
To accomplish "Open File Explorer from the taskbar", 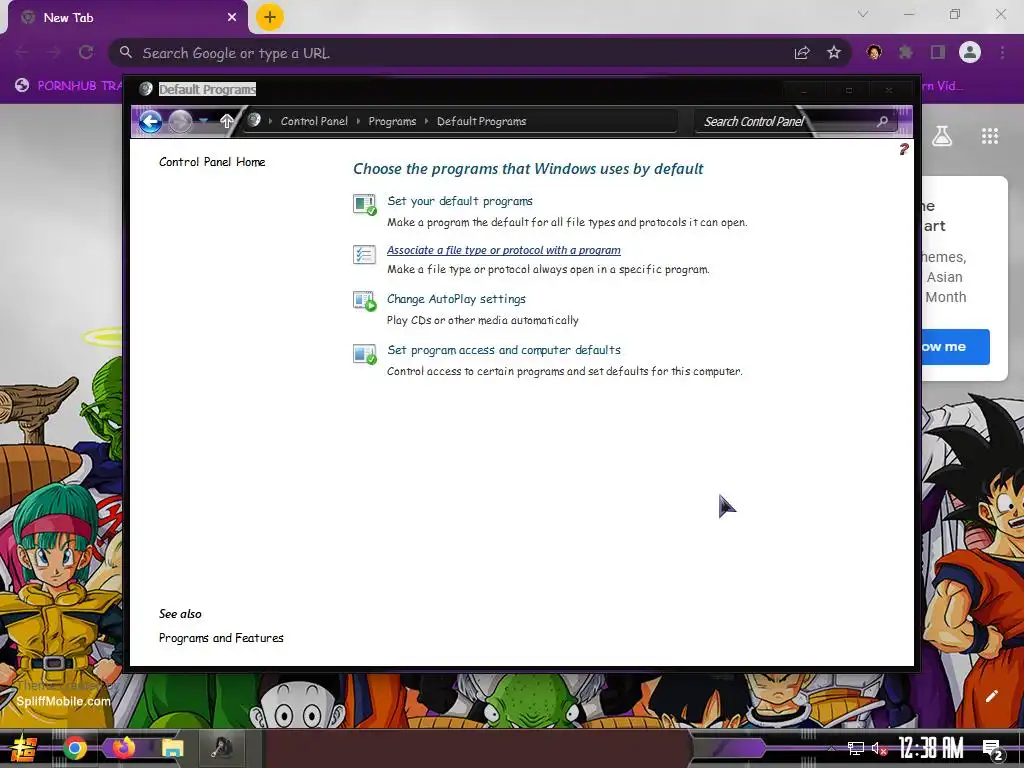I will (x=172, y=748).
